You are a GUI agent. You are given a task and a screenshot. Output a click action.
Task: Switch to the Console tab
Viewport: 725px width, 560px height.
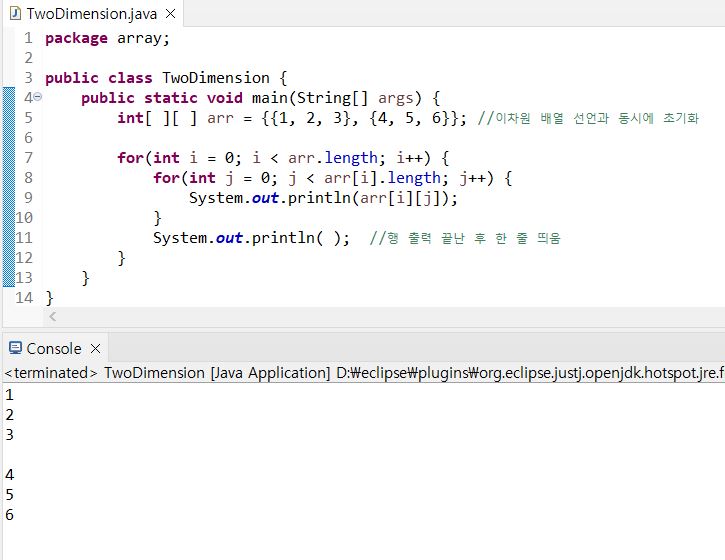(x=54, y=349)
